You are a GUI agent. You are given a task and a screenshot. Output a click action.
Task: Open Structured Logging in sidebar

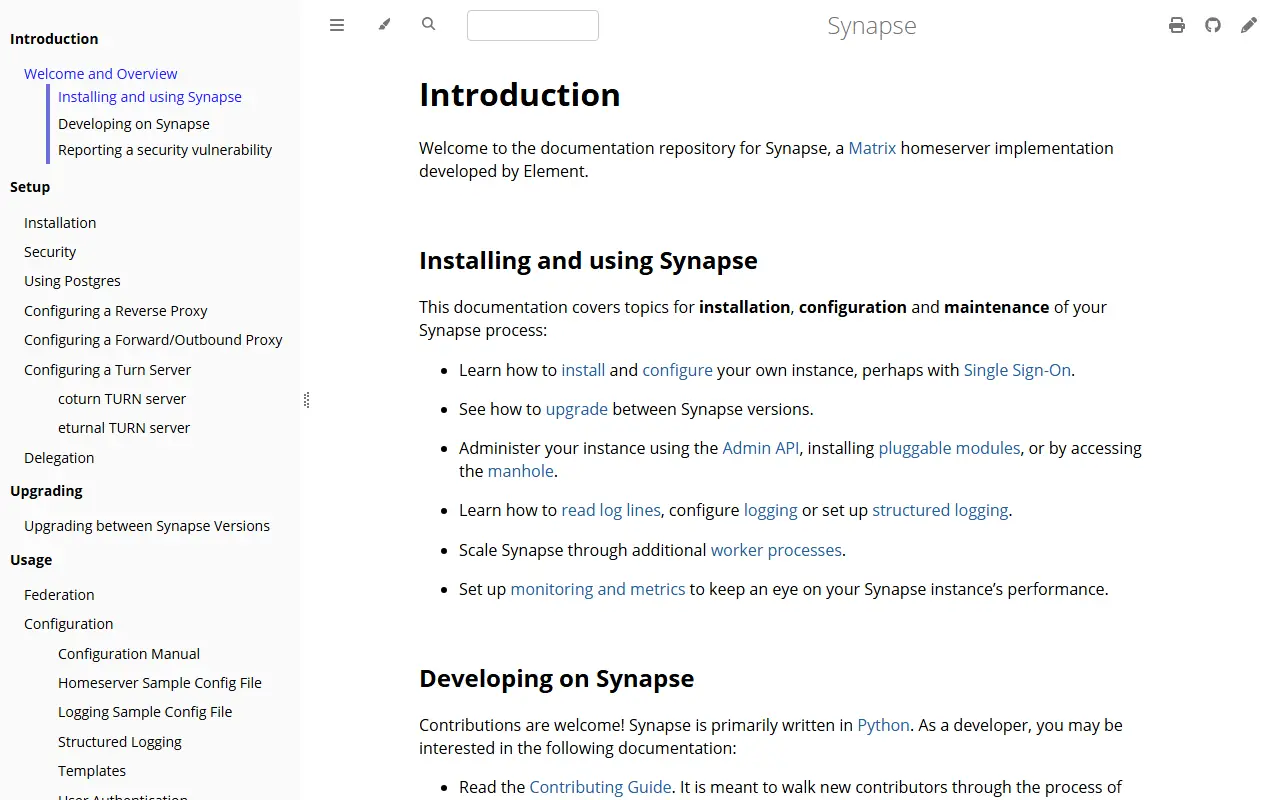[120, 742]
